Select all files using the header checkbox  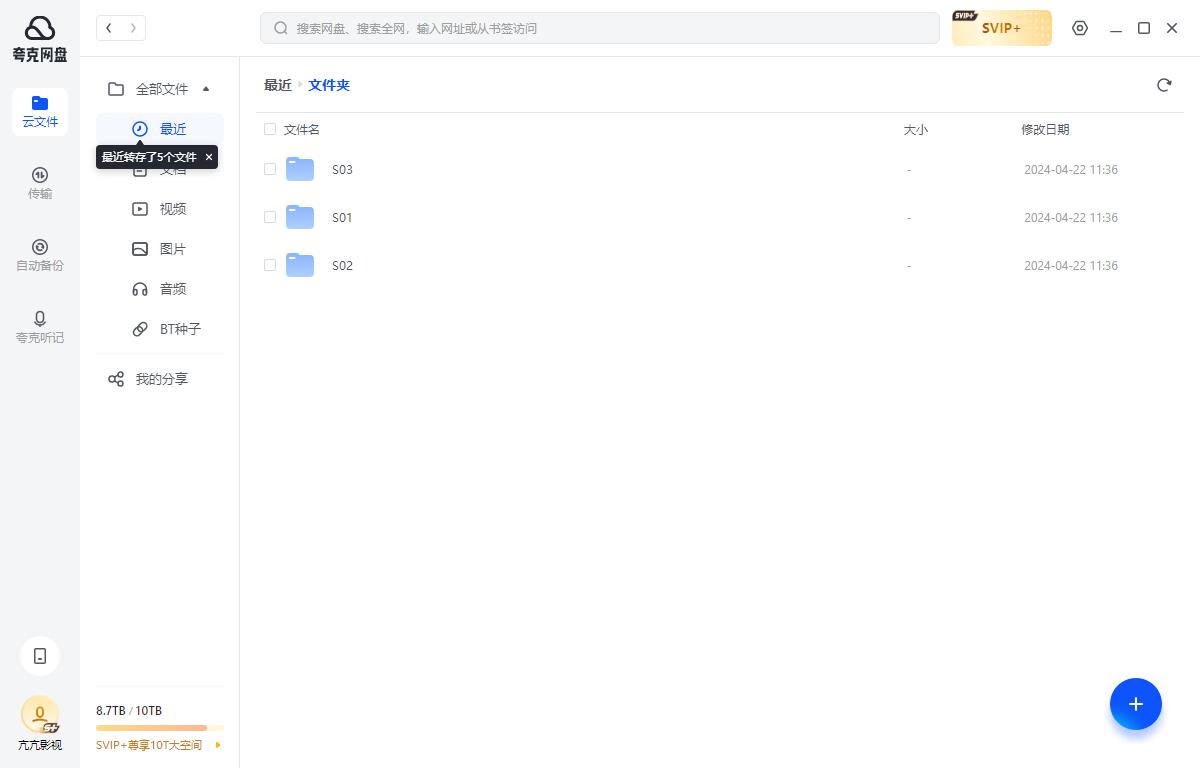(270, 129)
